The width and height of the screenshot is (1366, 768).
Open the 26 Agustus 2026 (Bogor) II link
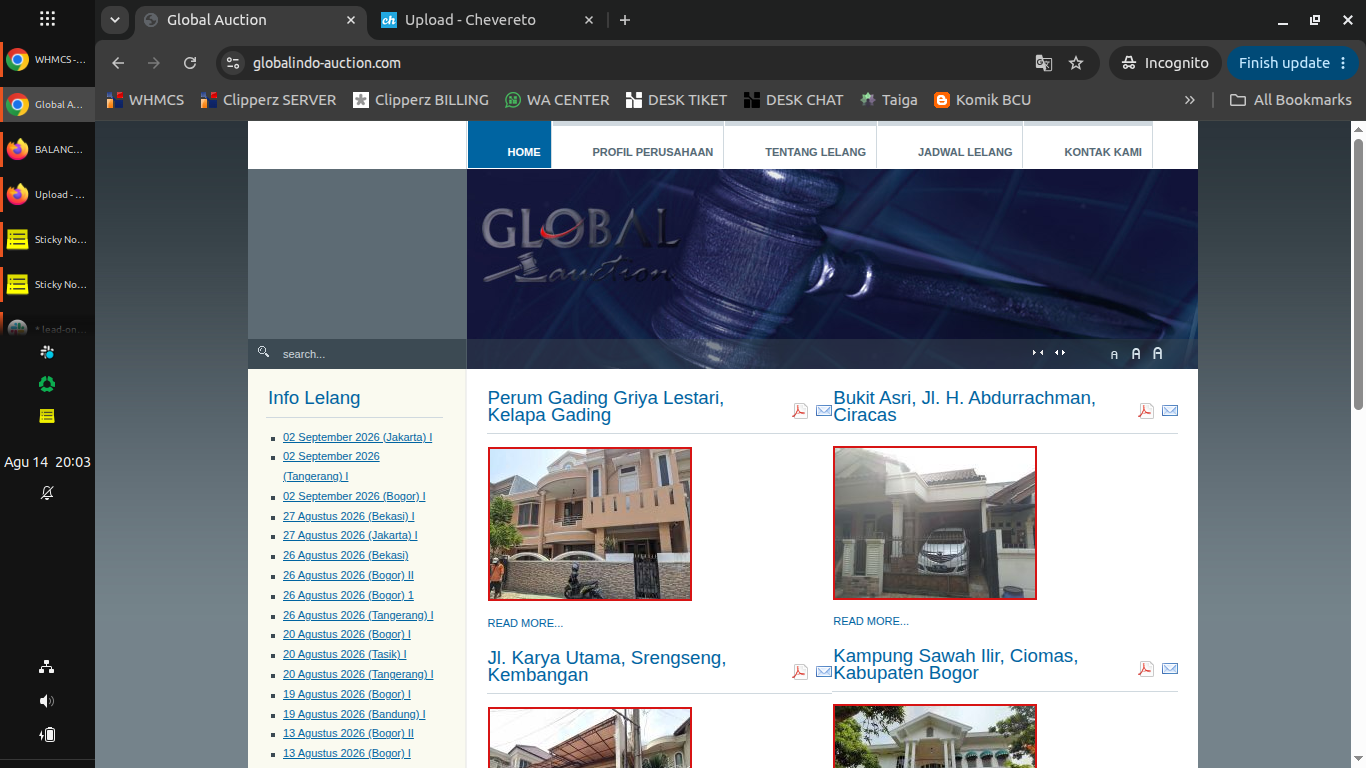(348, 575)
